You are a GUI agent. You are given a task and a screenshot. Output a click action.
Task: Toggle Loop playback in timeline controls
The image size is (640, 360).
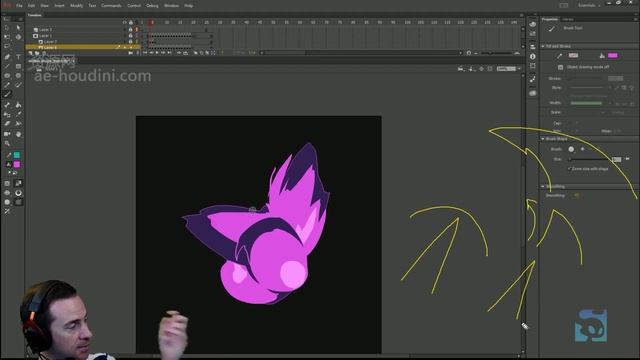(x=185, y=53)
